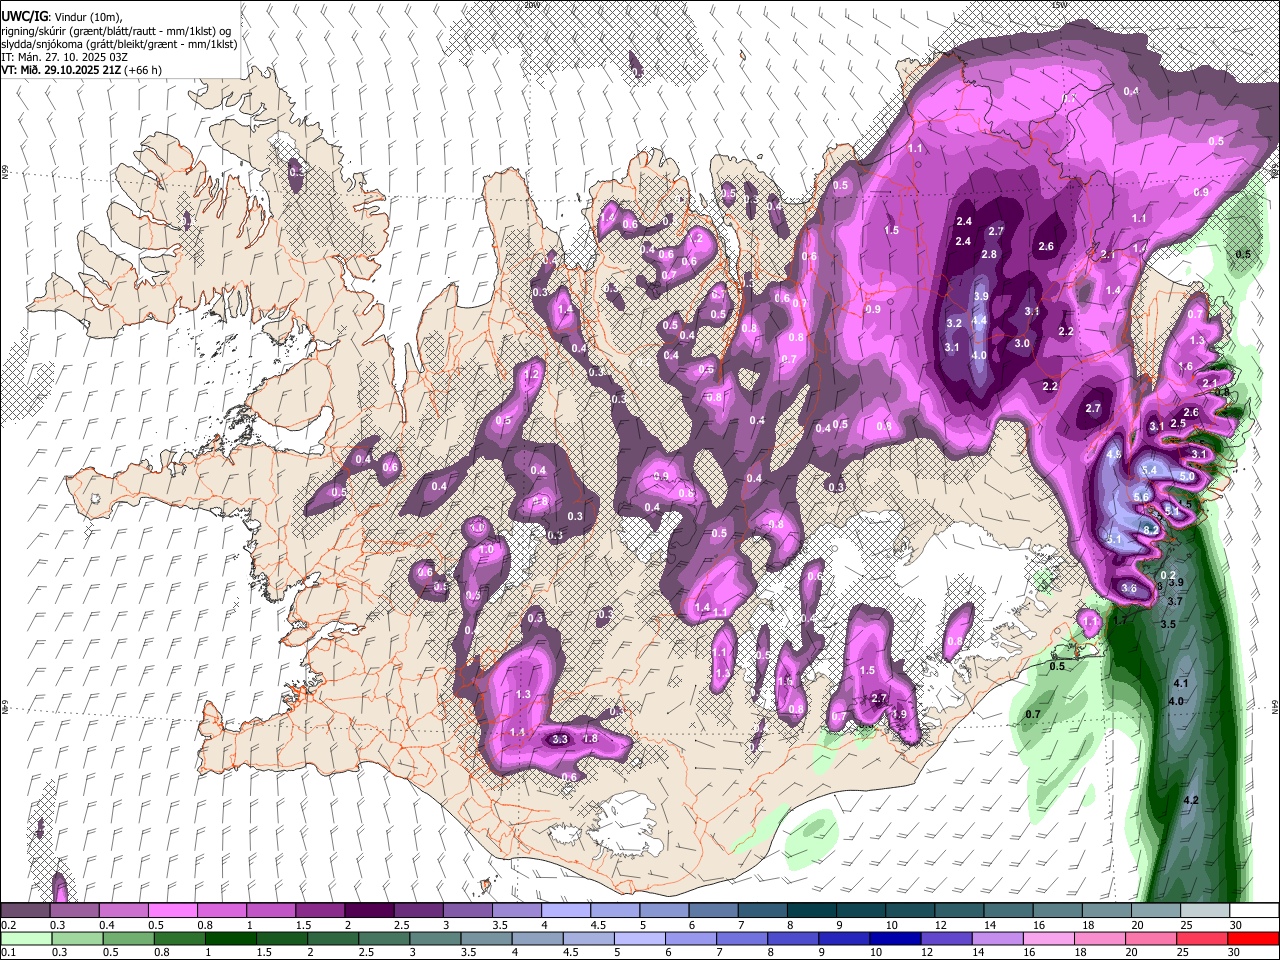Click the '15W' longitude label at top
Viewport: 1280px width, 960px height.
(1059, 4)
